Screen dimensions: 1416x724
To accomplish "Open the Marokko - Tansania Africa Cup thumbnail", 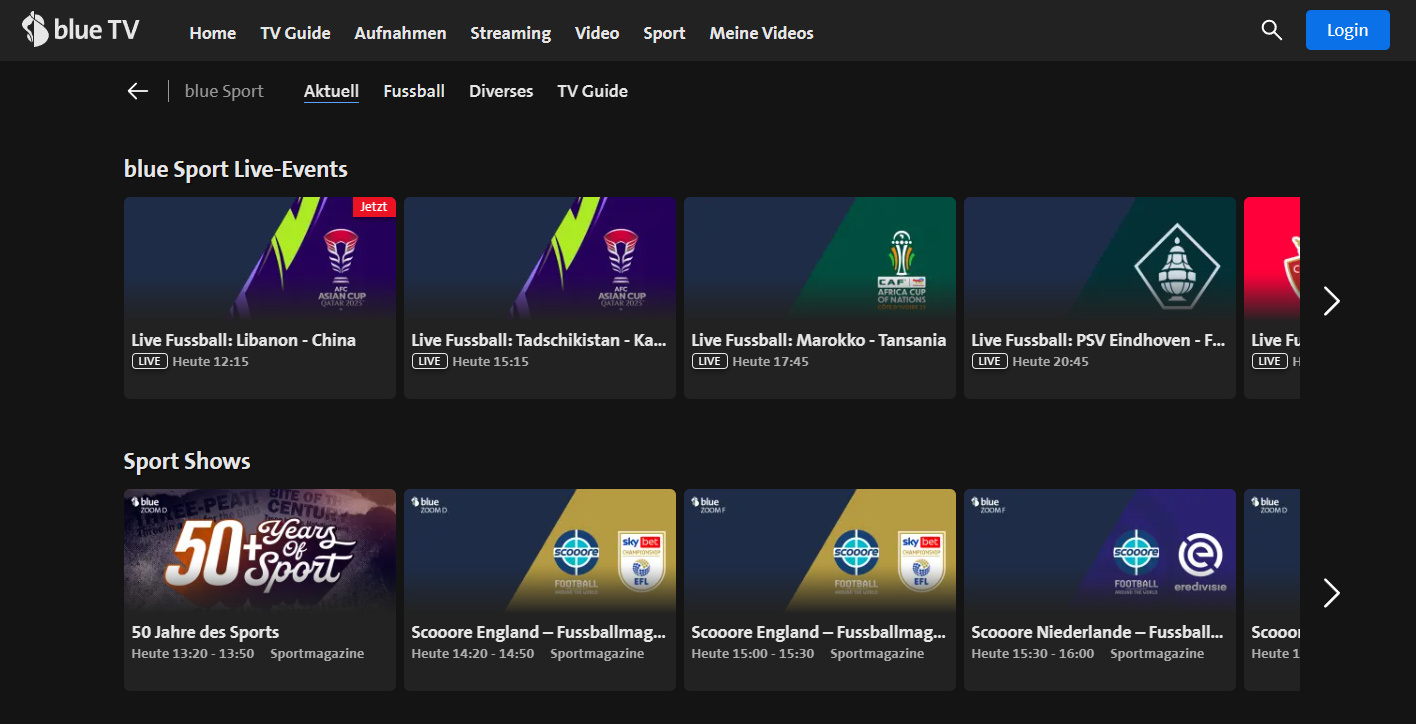I will coord(820,257).
